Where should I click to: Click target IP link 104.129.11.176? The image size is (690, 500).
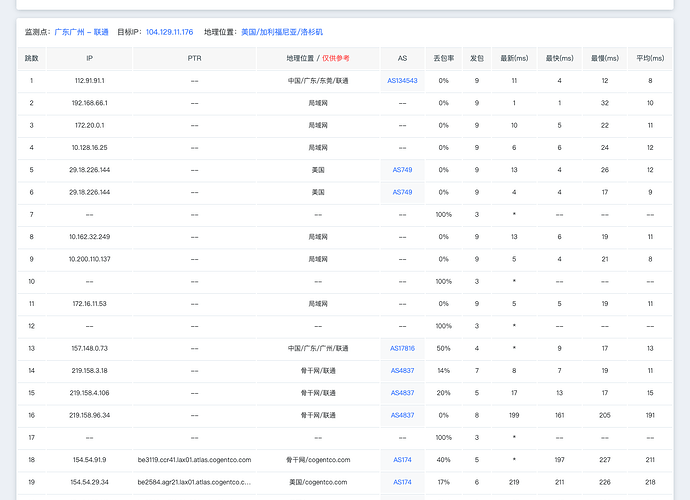click(169, 32)
